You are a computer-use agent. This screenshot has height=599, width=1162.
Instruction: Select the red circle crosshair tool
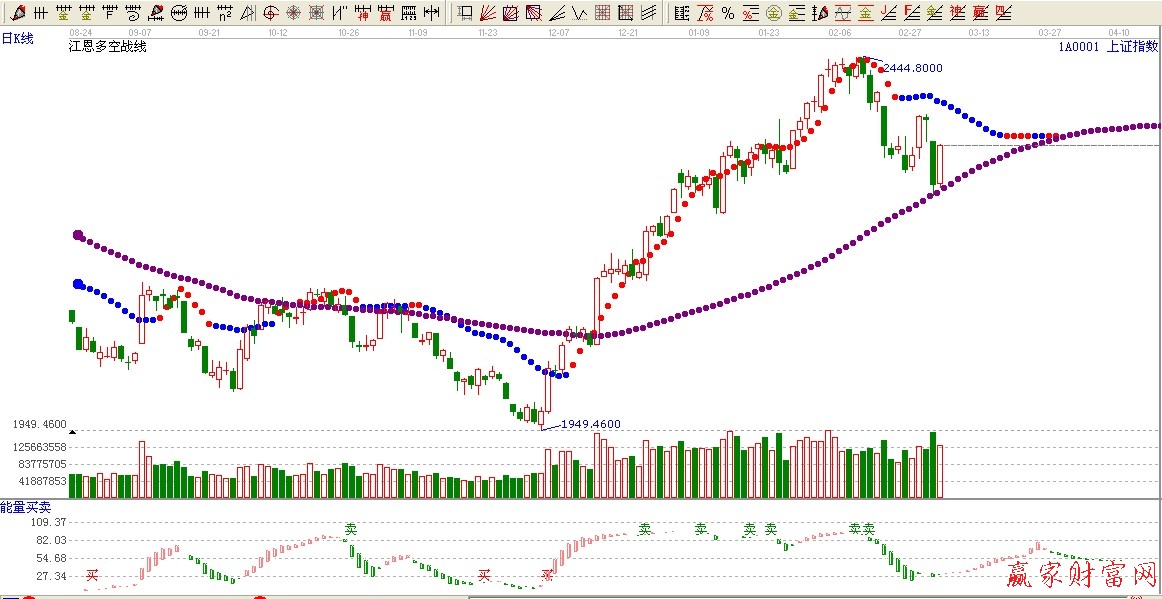pos(270,13)
